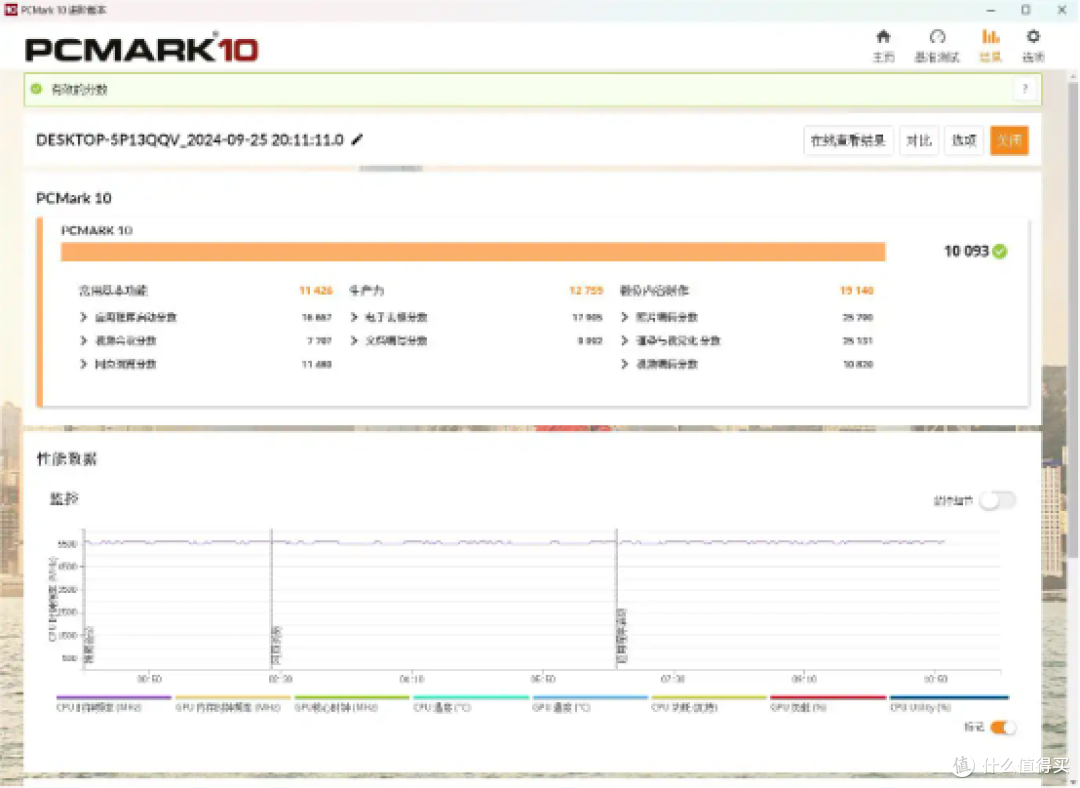1080x788 pixels.
Task: Open the Options tab with gear icon
Action: (x=1032, y=45)
